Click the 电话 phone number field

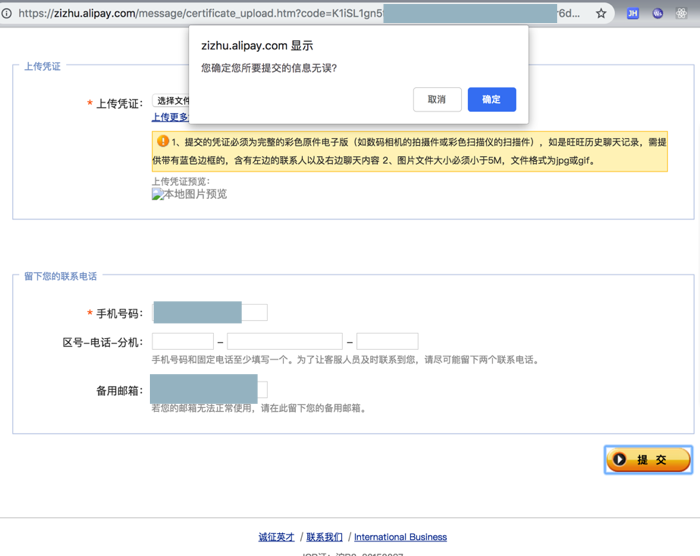point(285,341)
